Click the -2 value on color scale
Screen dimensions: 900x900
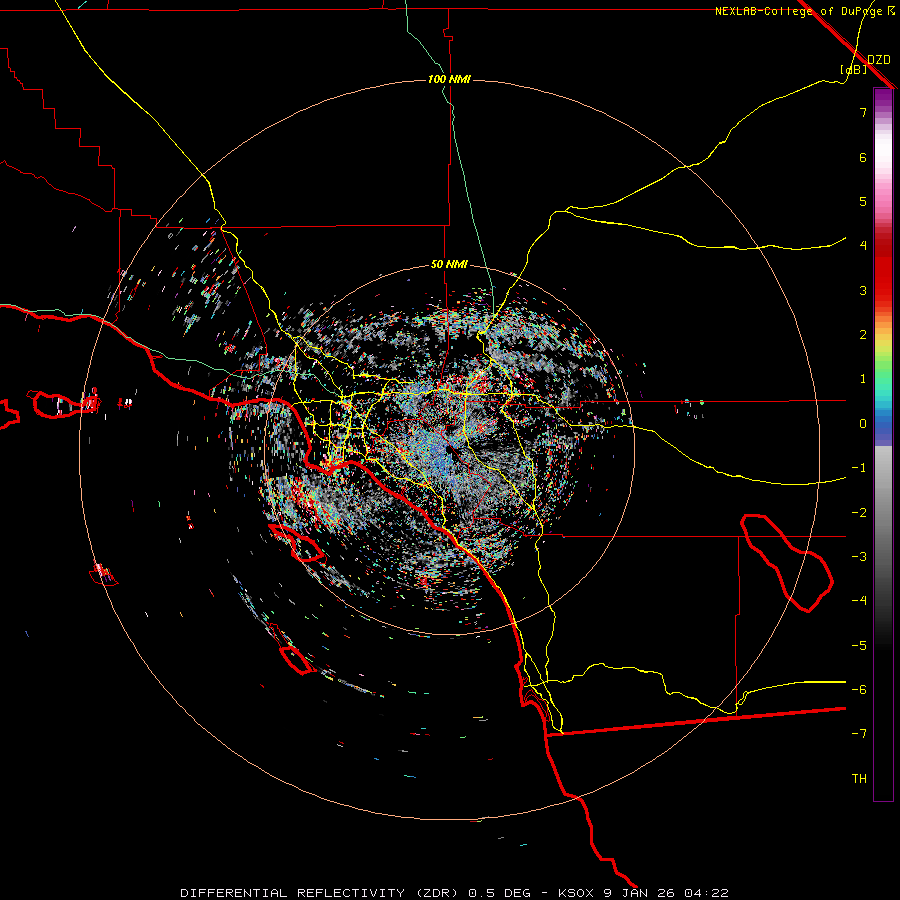coord(859,513)
